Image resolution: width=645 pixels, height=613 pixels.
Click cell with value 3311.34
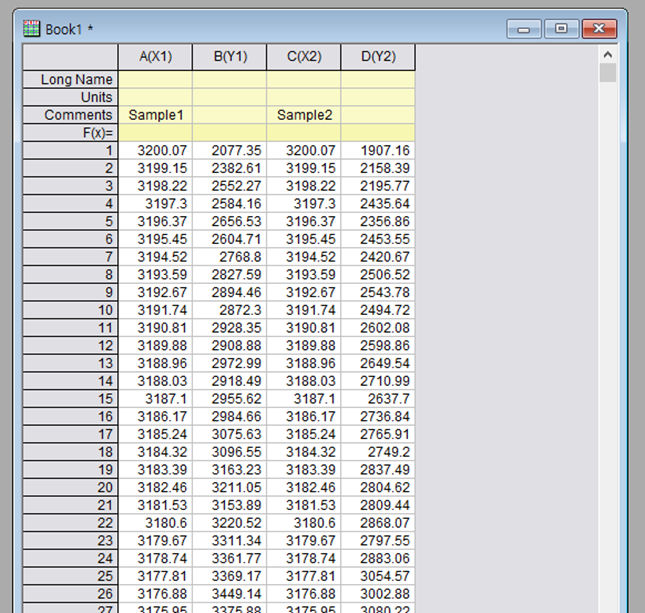[x=230, y=540]
